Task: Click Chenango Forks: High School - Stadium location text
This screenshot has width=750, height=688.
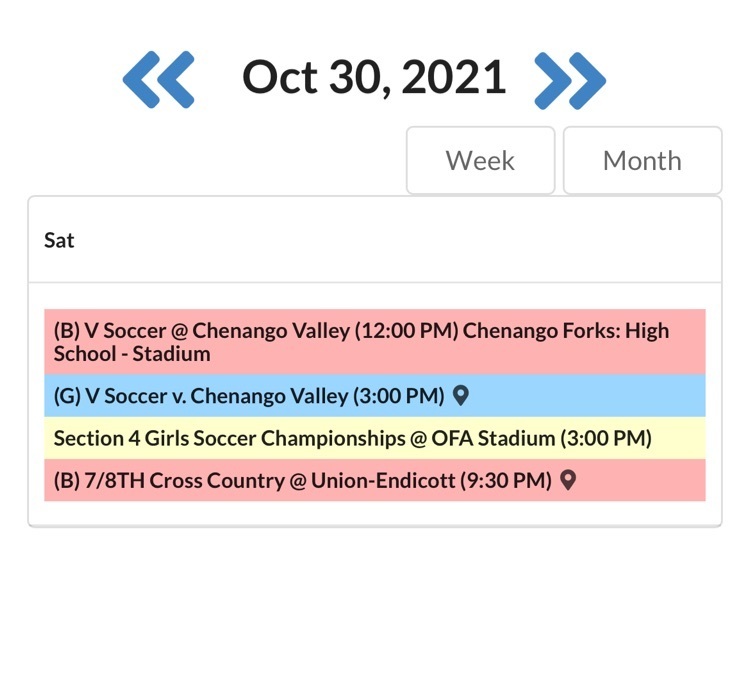Action: click(361, 342)
